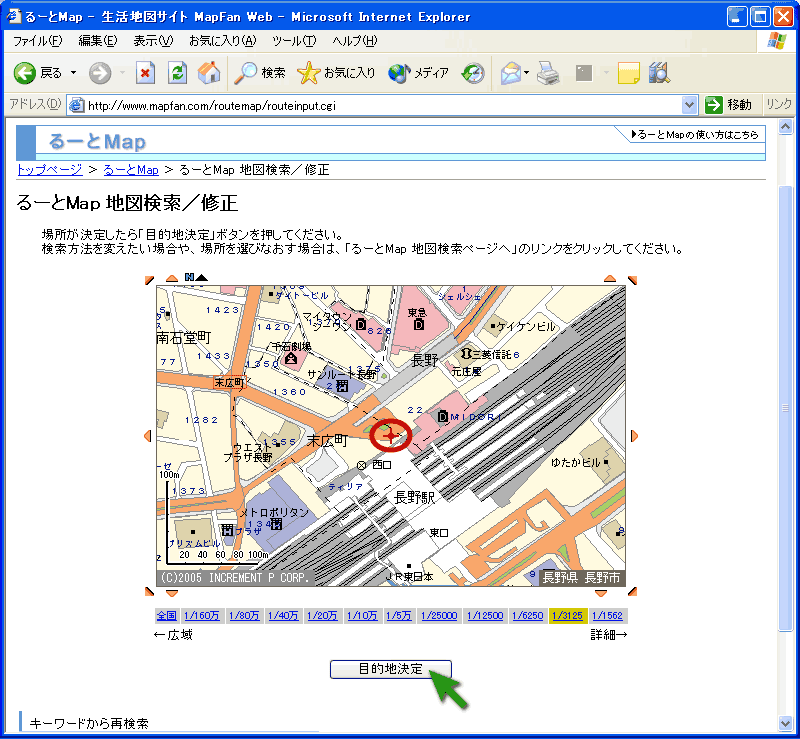Viewport: 800px width, 739px height.
Task: Click the Research icon in toolbar
Action: click(659, 73)
